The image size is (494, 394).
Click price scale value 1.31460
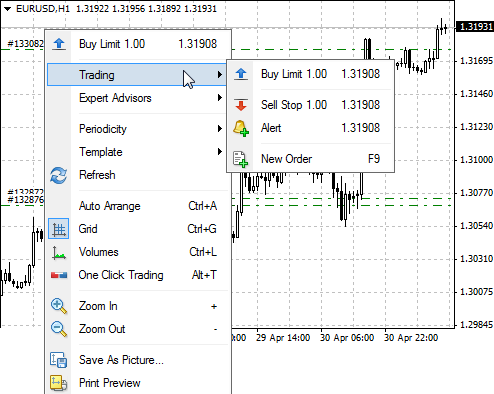pos(476,94)
